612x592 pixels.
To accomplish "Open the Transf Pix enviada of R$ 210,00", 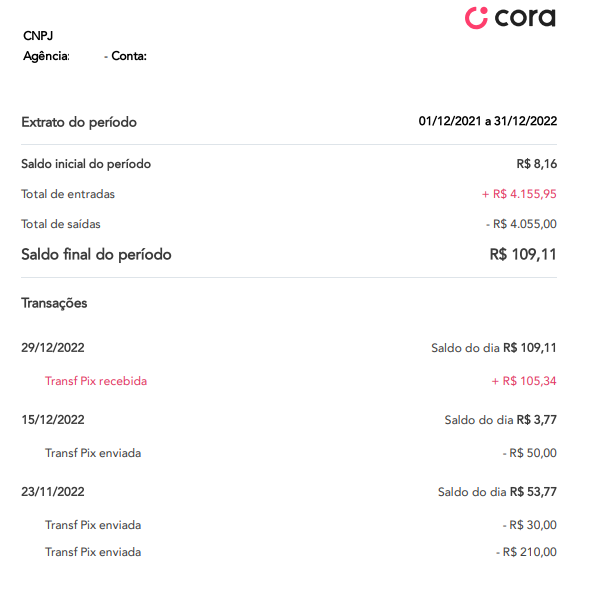I will coord(93,552).
